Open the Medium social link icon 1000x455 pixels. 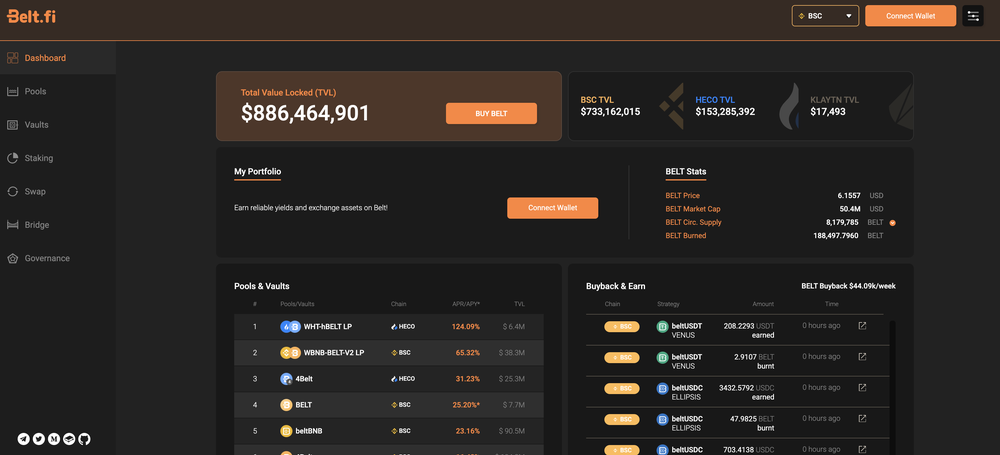[x=54, y=439]
